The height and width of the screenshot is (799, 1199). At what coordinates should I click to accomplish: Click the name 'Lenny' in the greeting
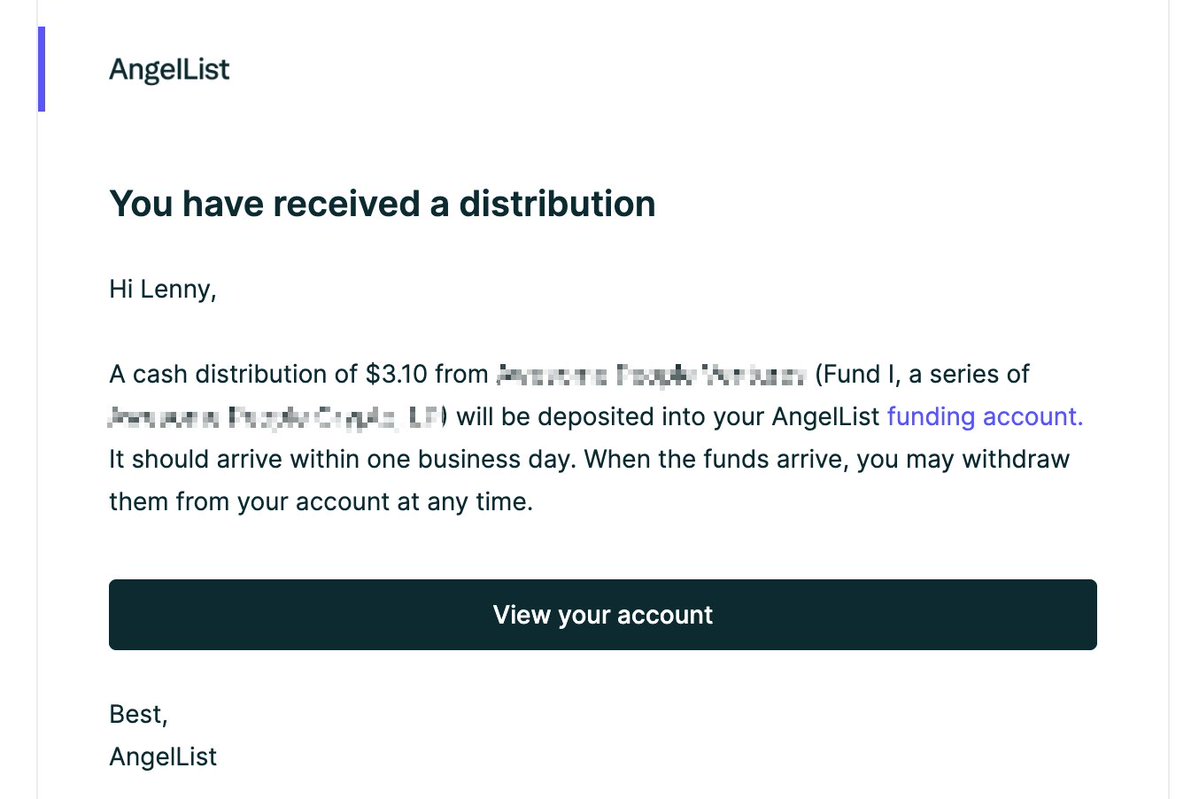click(x=178, y=289)
